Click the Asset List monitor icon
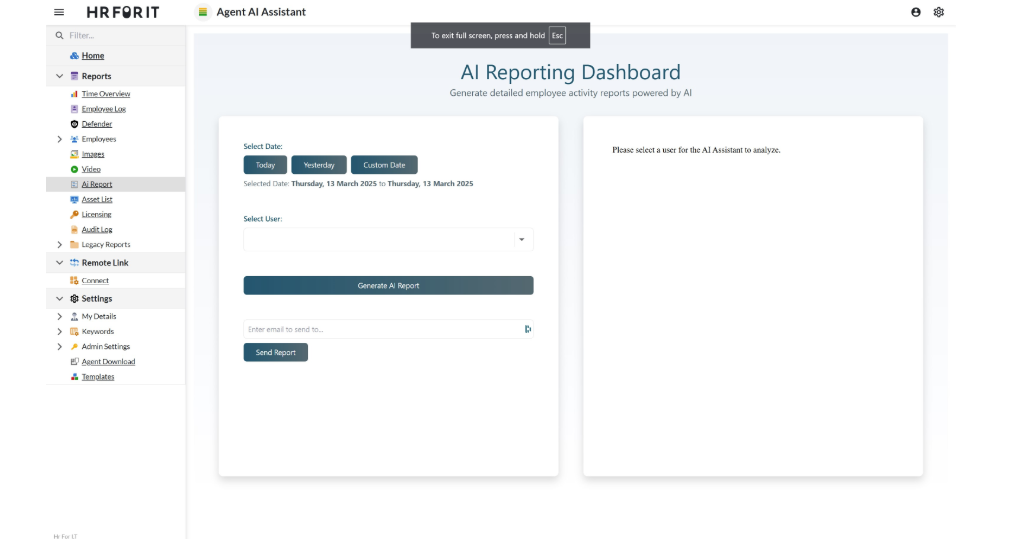This screenshot has height=539, width=1012. 74,199
